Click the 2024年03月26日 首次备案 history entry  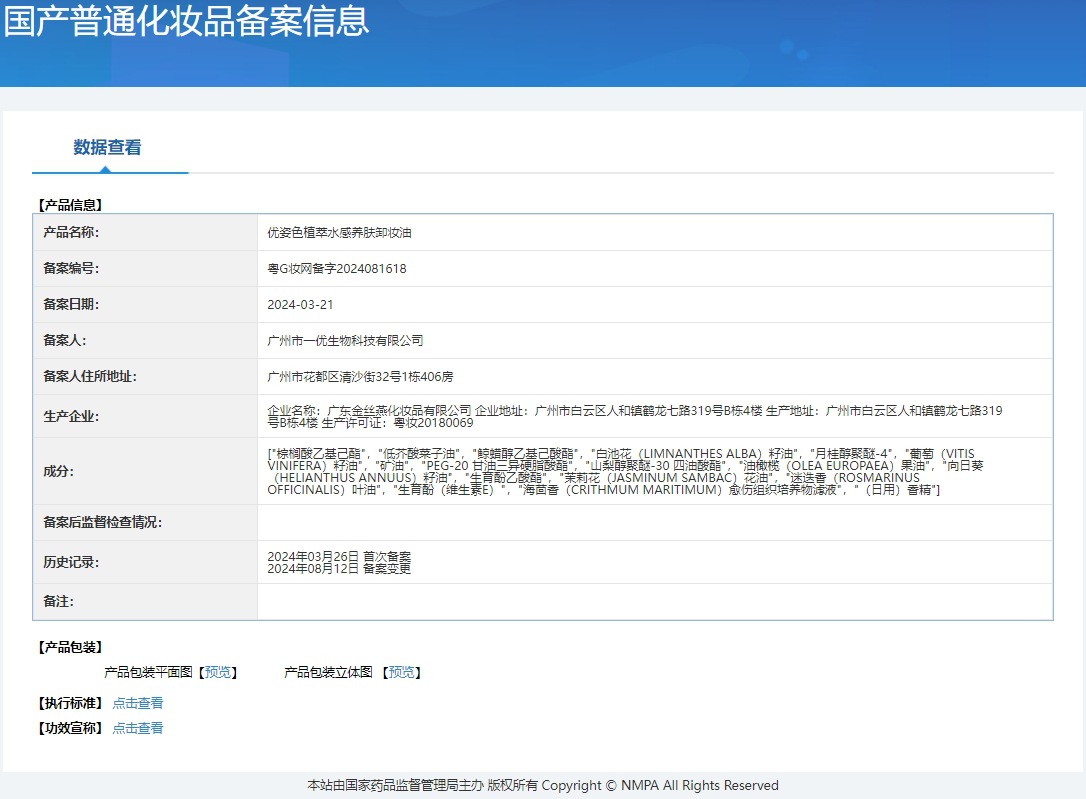tap(339, 557)
